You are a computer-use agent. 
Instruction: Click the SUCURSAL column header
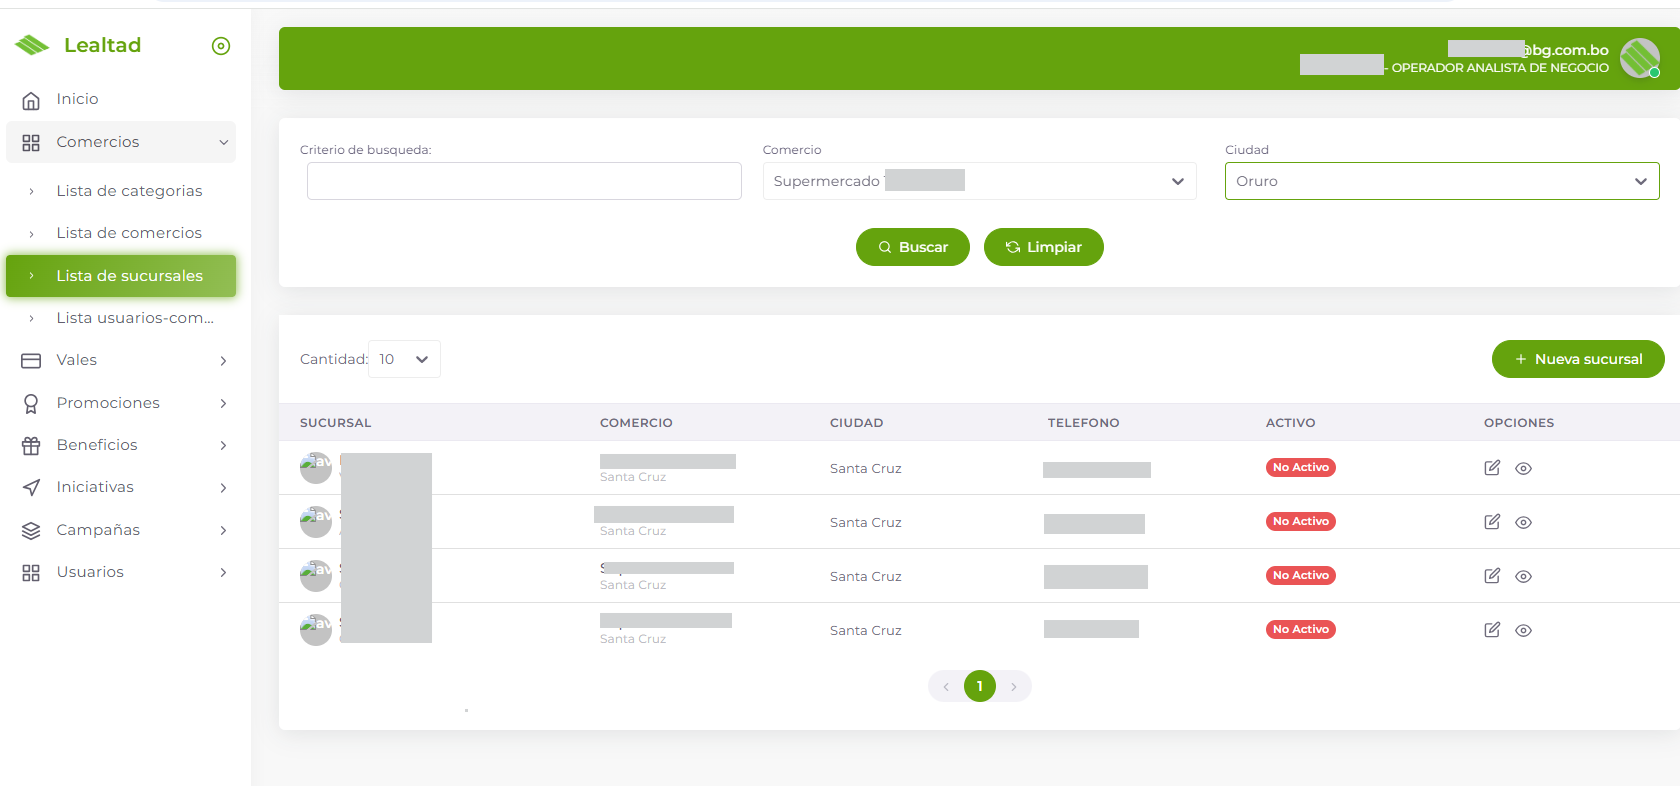(336, 423)
